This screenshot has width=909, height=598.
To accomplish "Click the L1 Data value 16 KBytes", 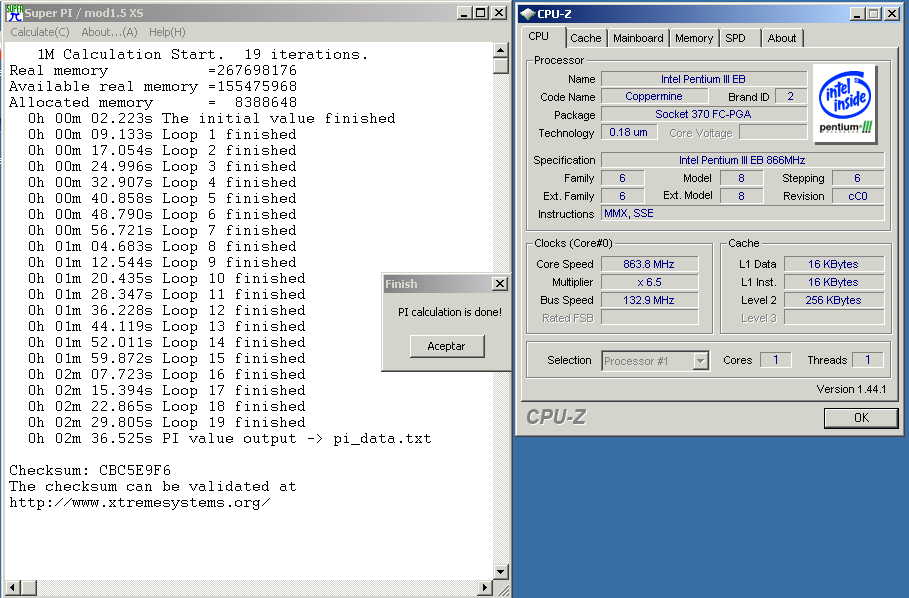I will click(x=834, y=264).
